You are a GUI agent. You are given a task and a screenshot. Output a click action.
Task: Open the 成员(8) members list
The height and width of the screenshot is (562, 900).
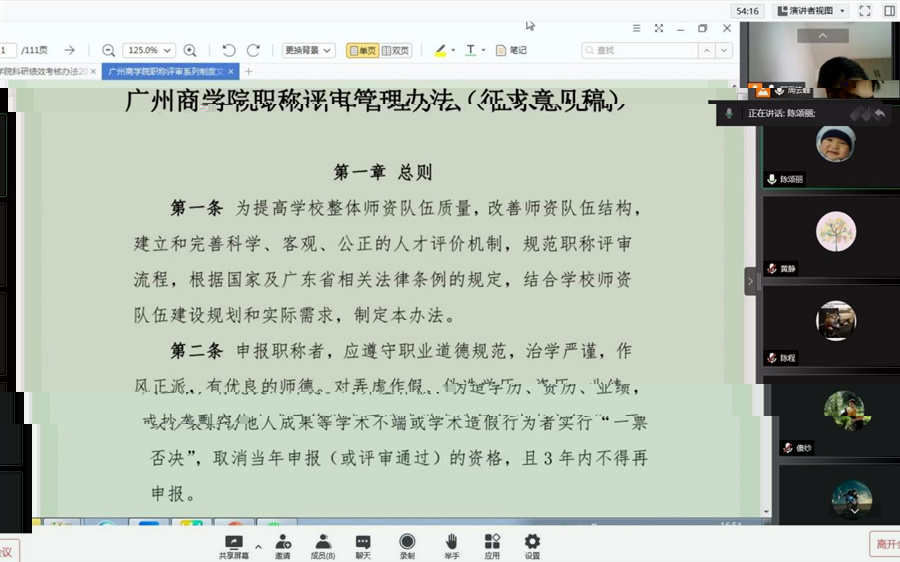(323, 547)
